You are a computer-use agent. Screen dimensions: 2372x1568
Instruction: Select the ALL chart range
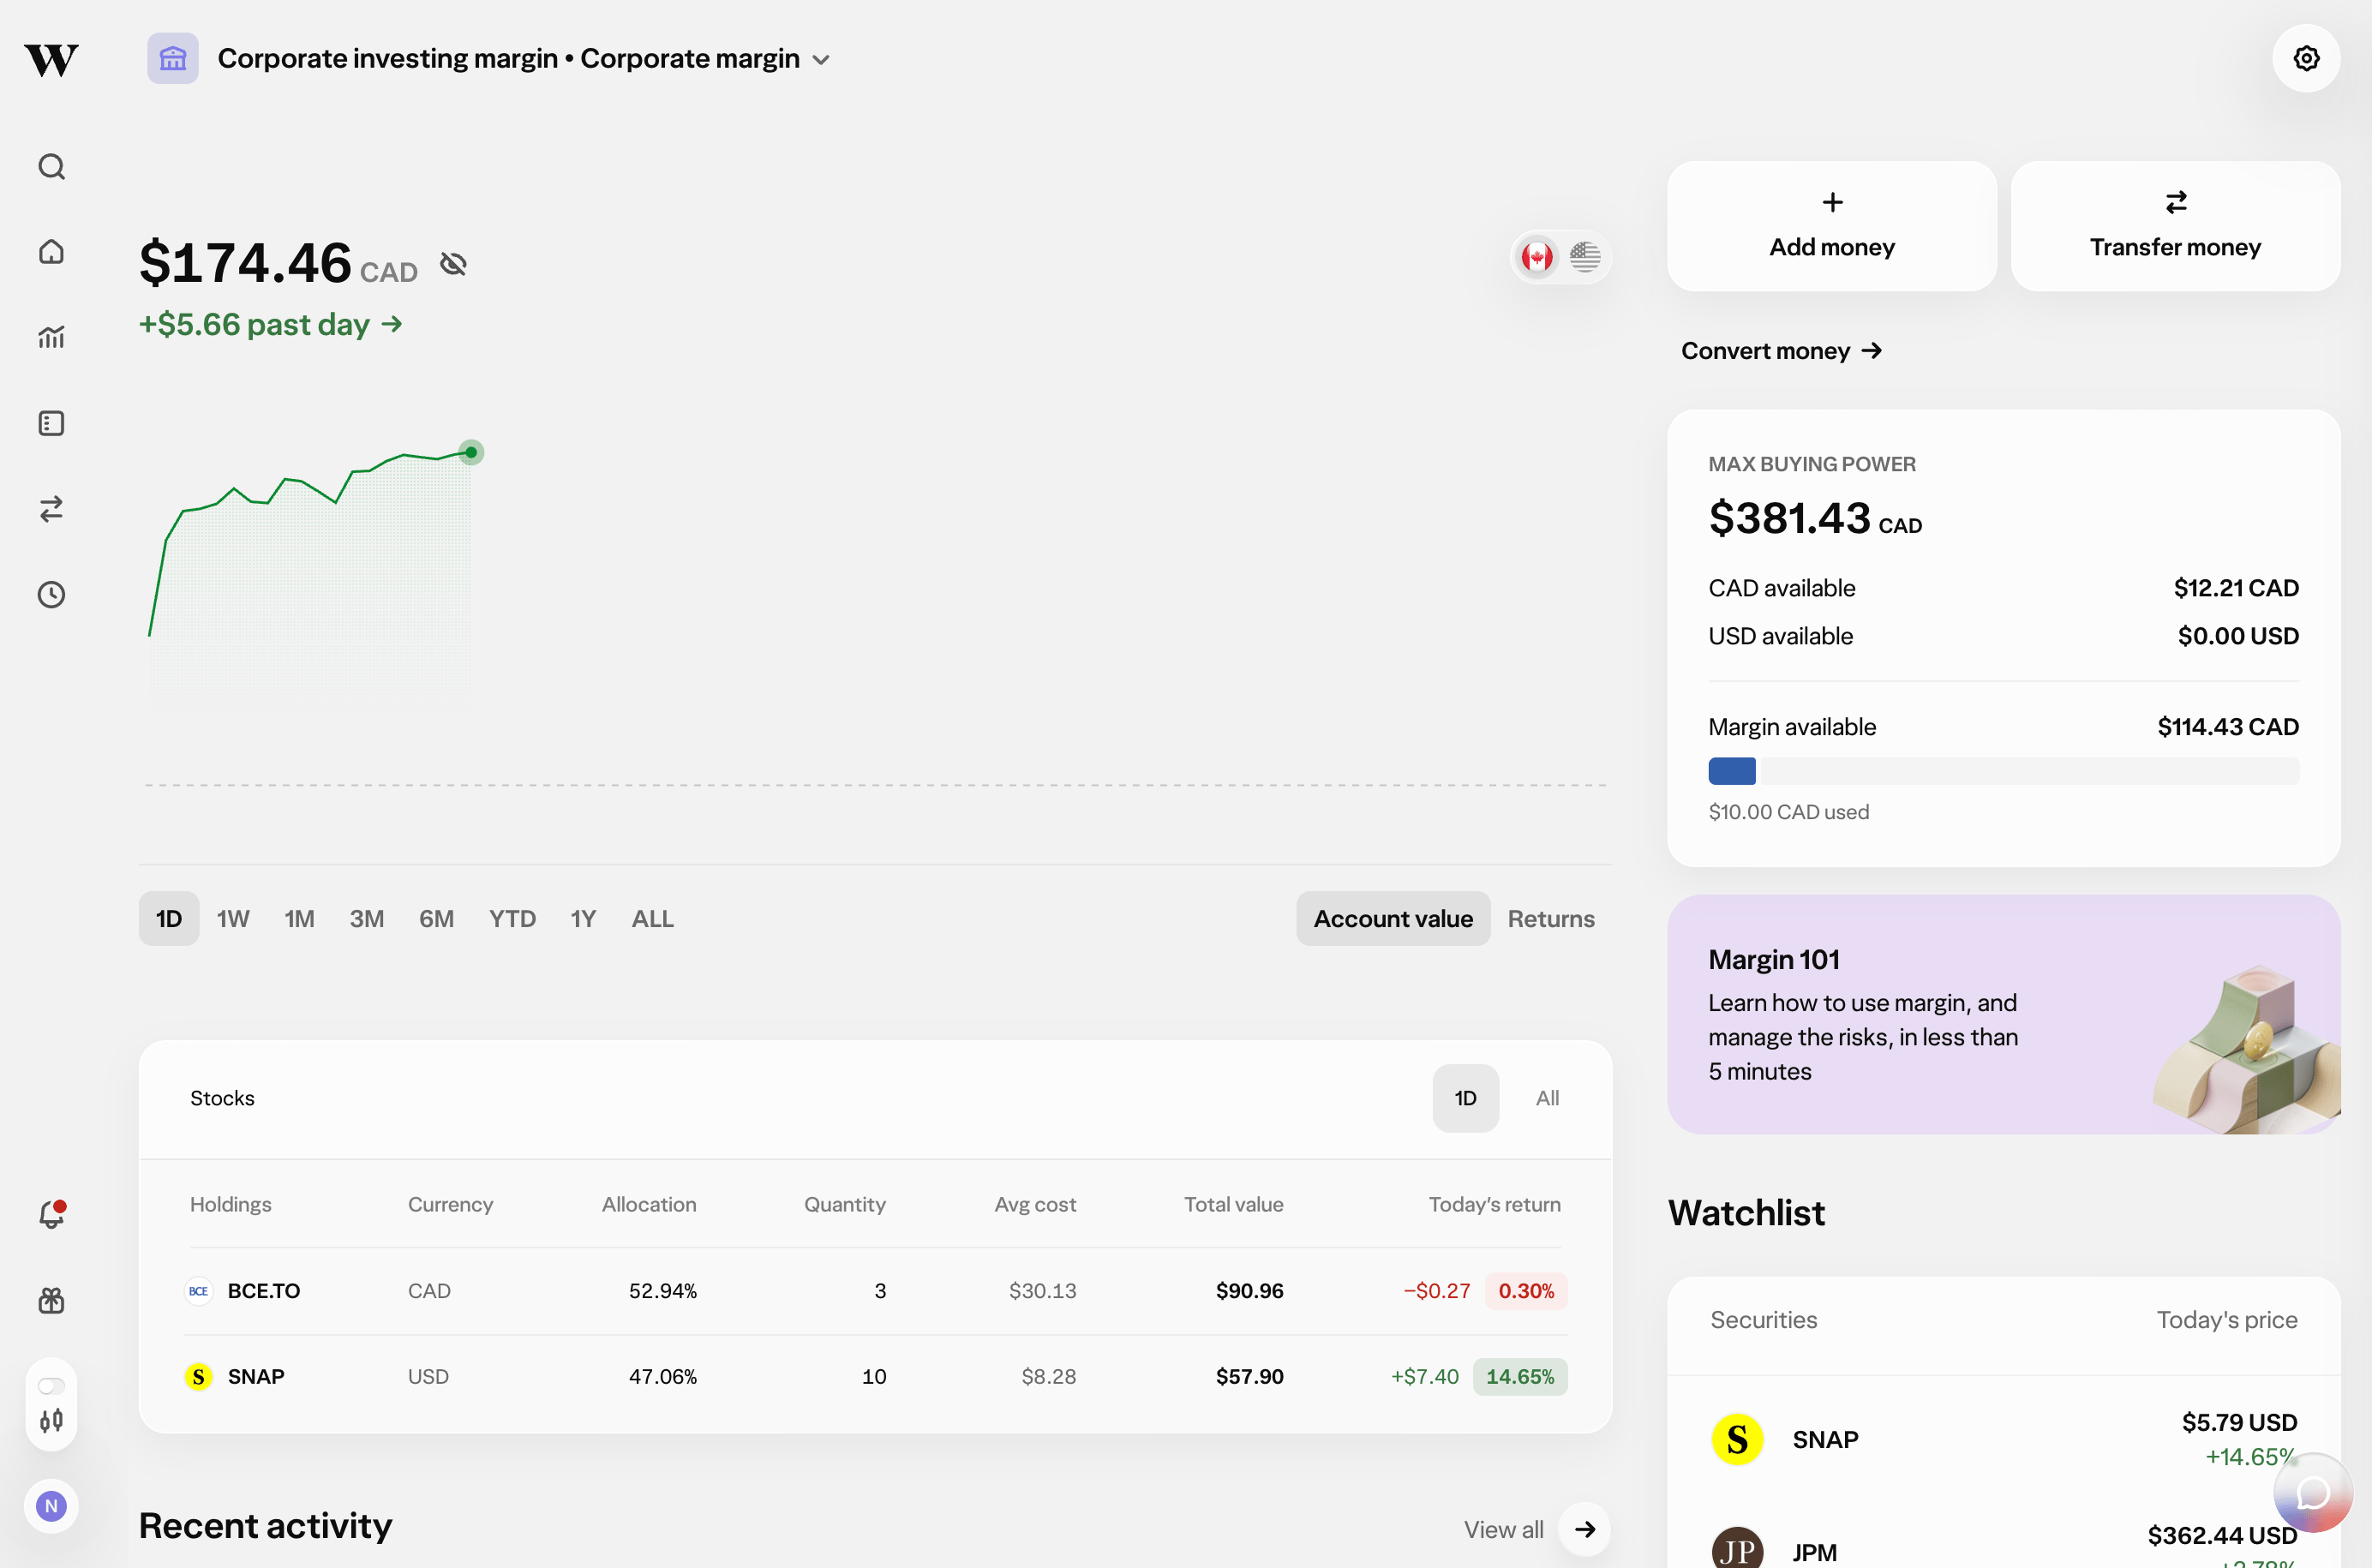pos(652,918)
